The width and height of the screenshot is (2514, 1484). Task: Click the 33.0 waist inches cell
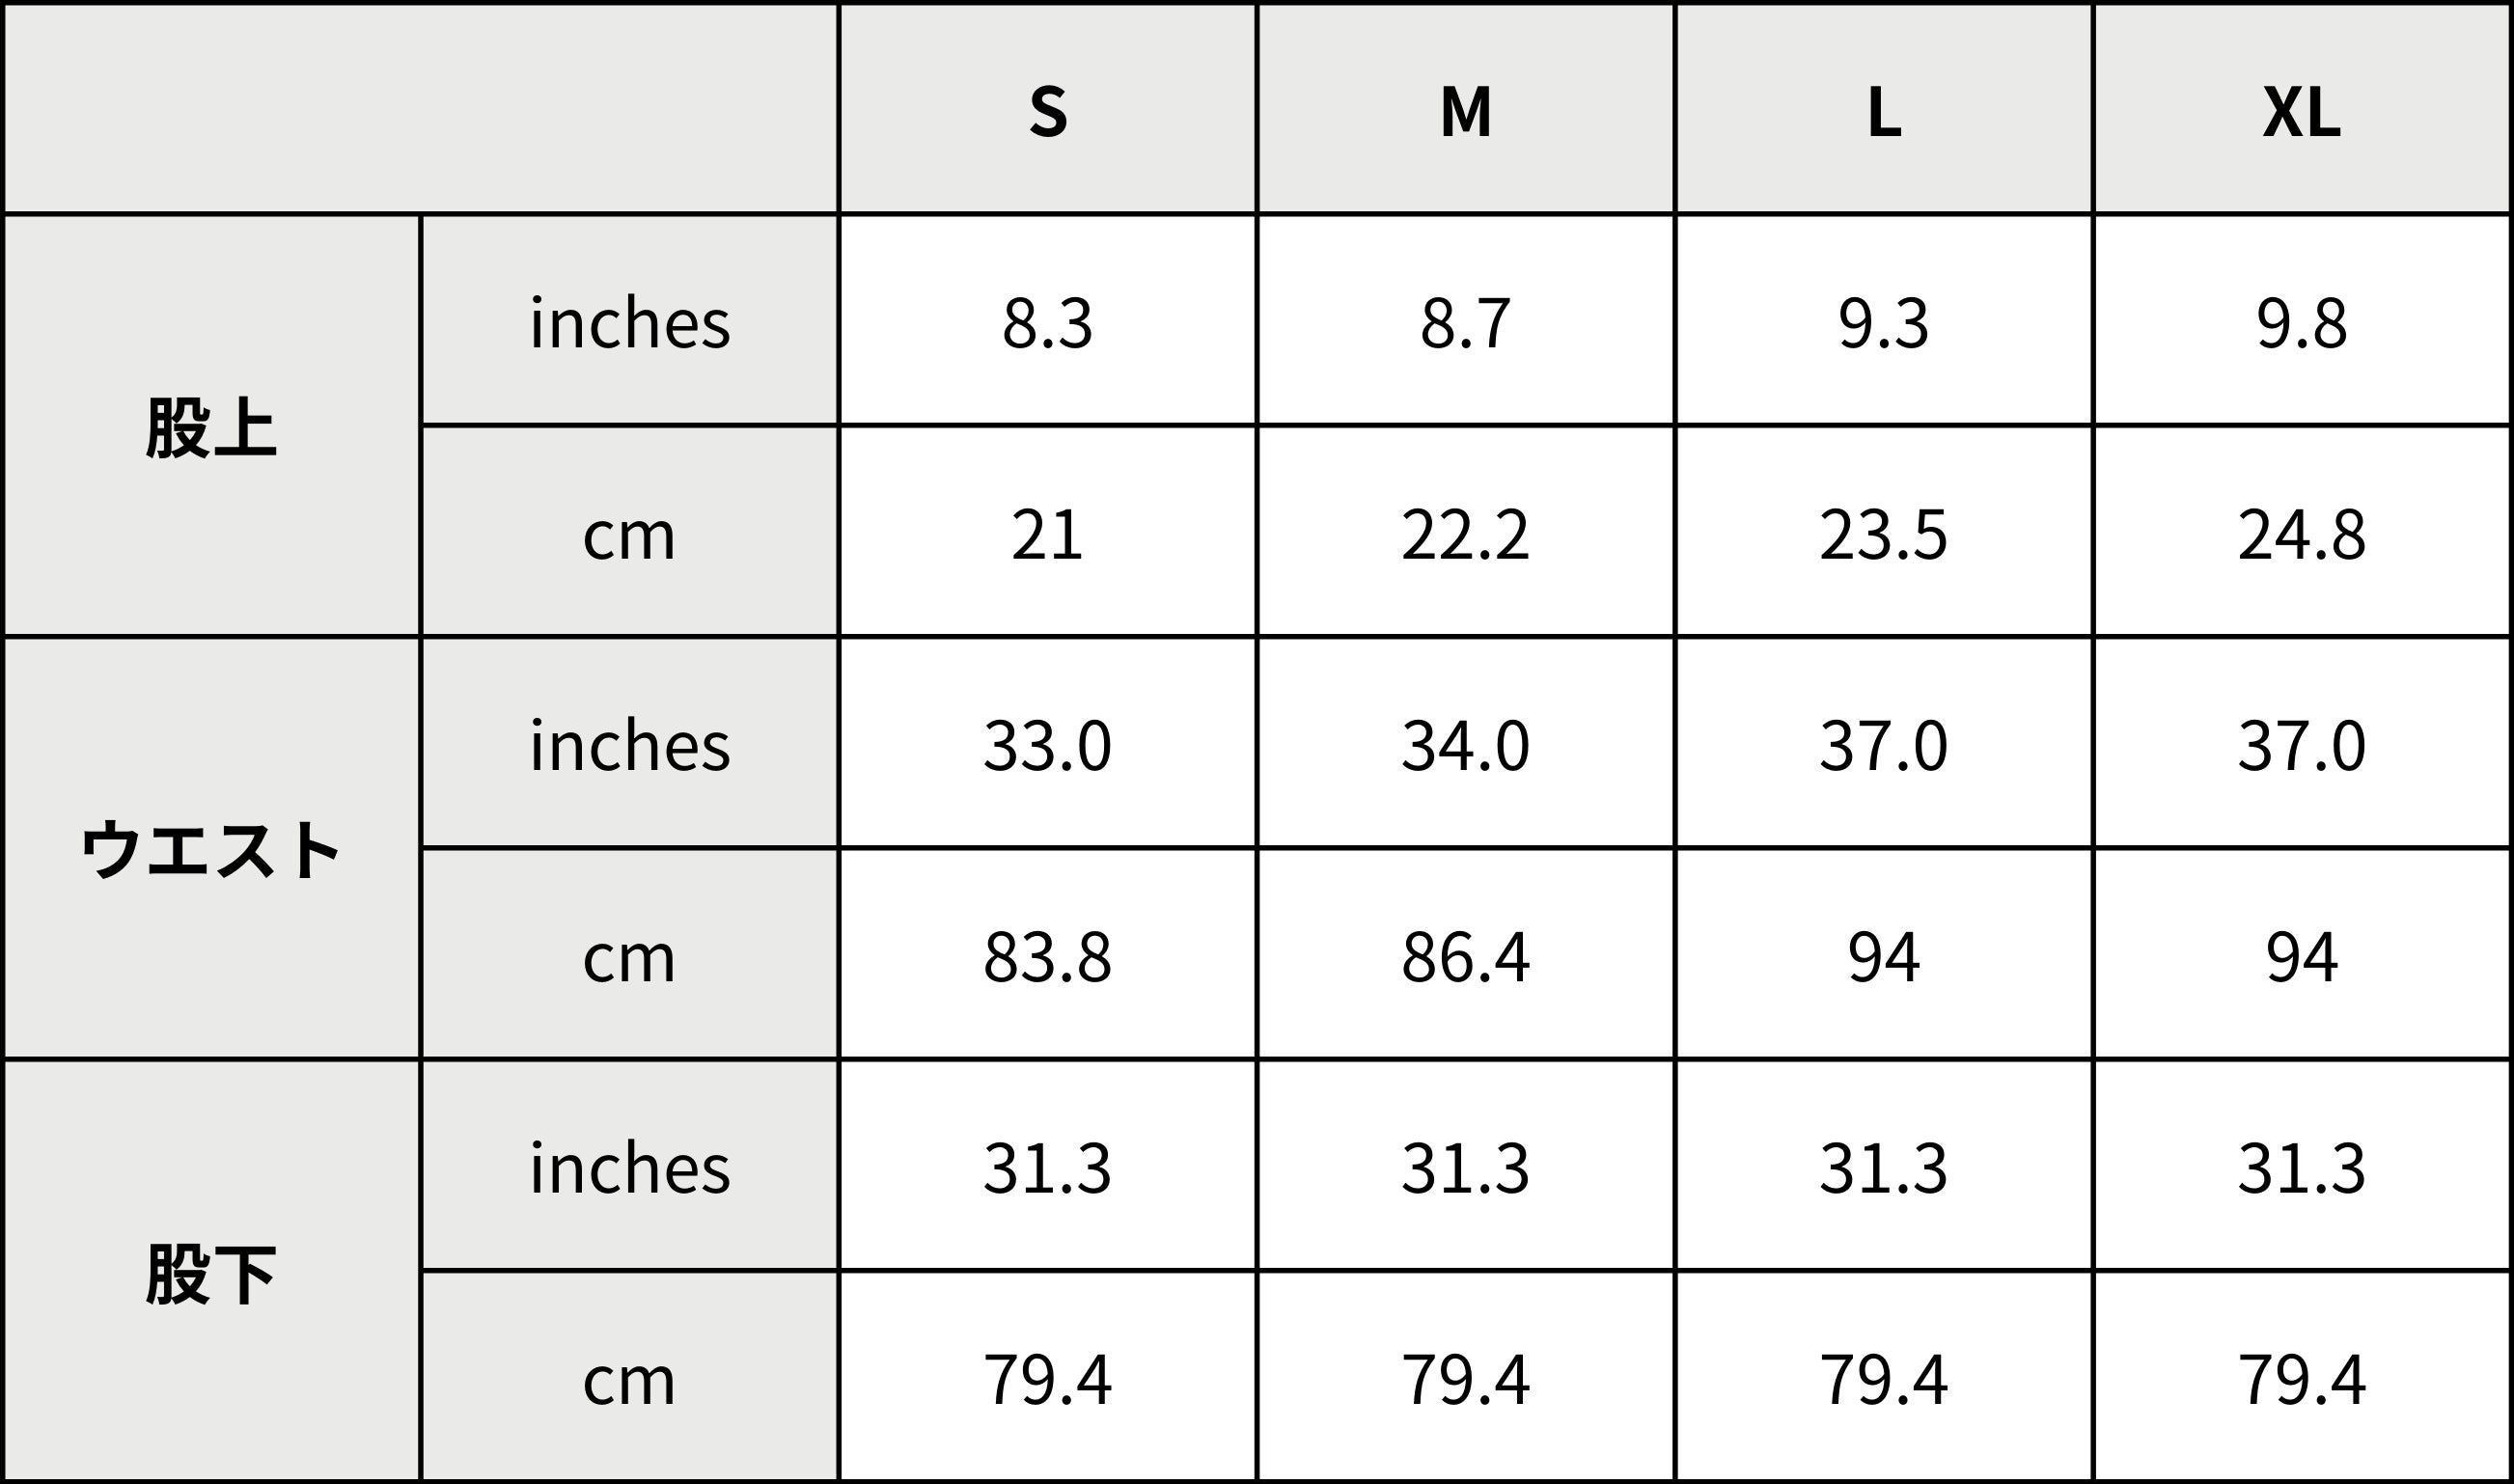(x=1047, y=745)
